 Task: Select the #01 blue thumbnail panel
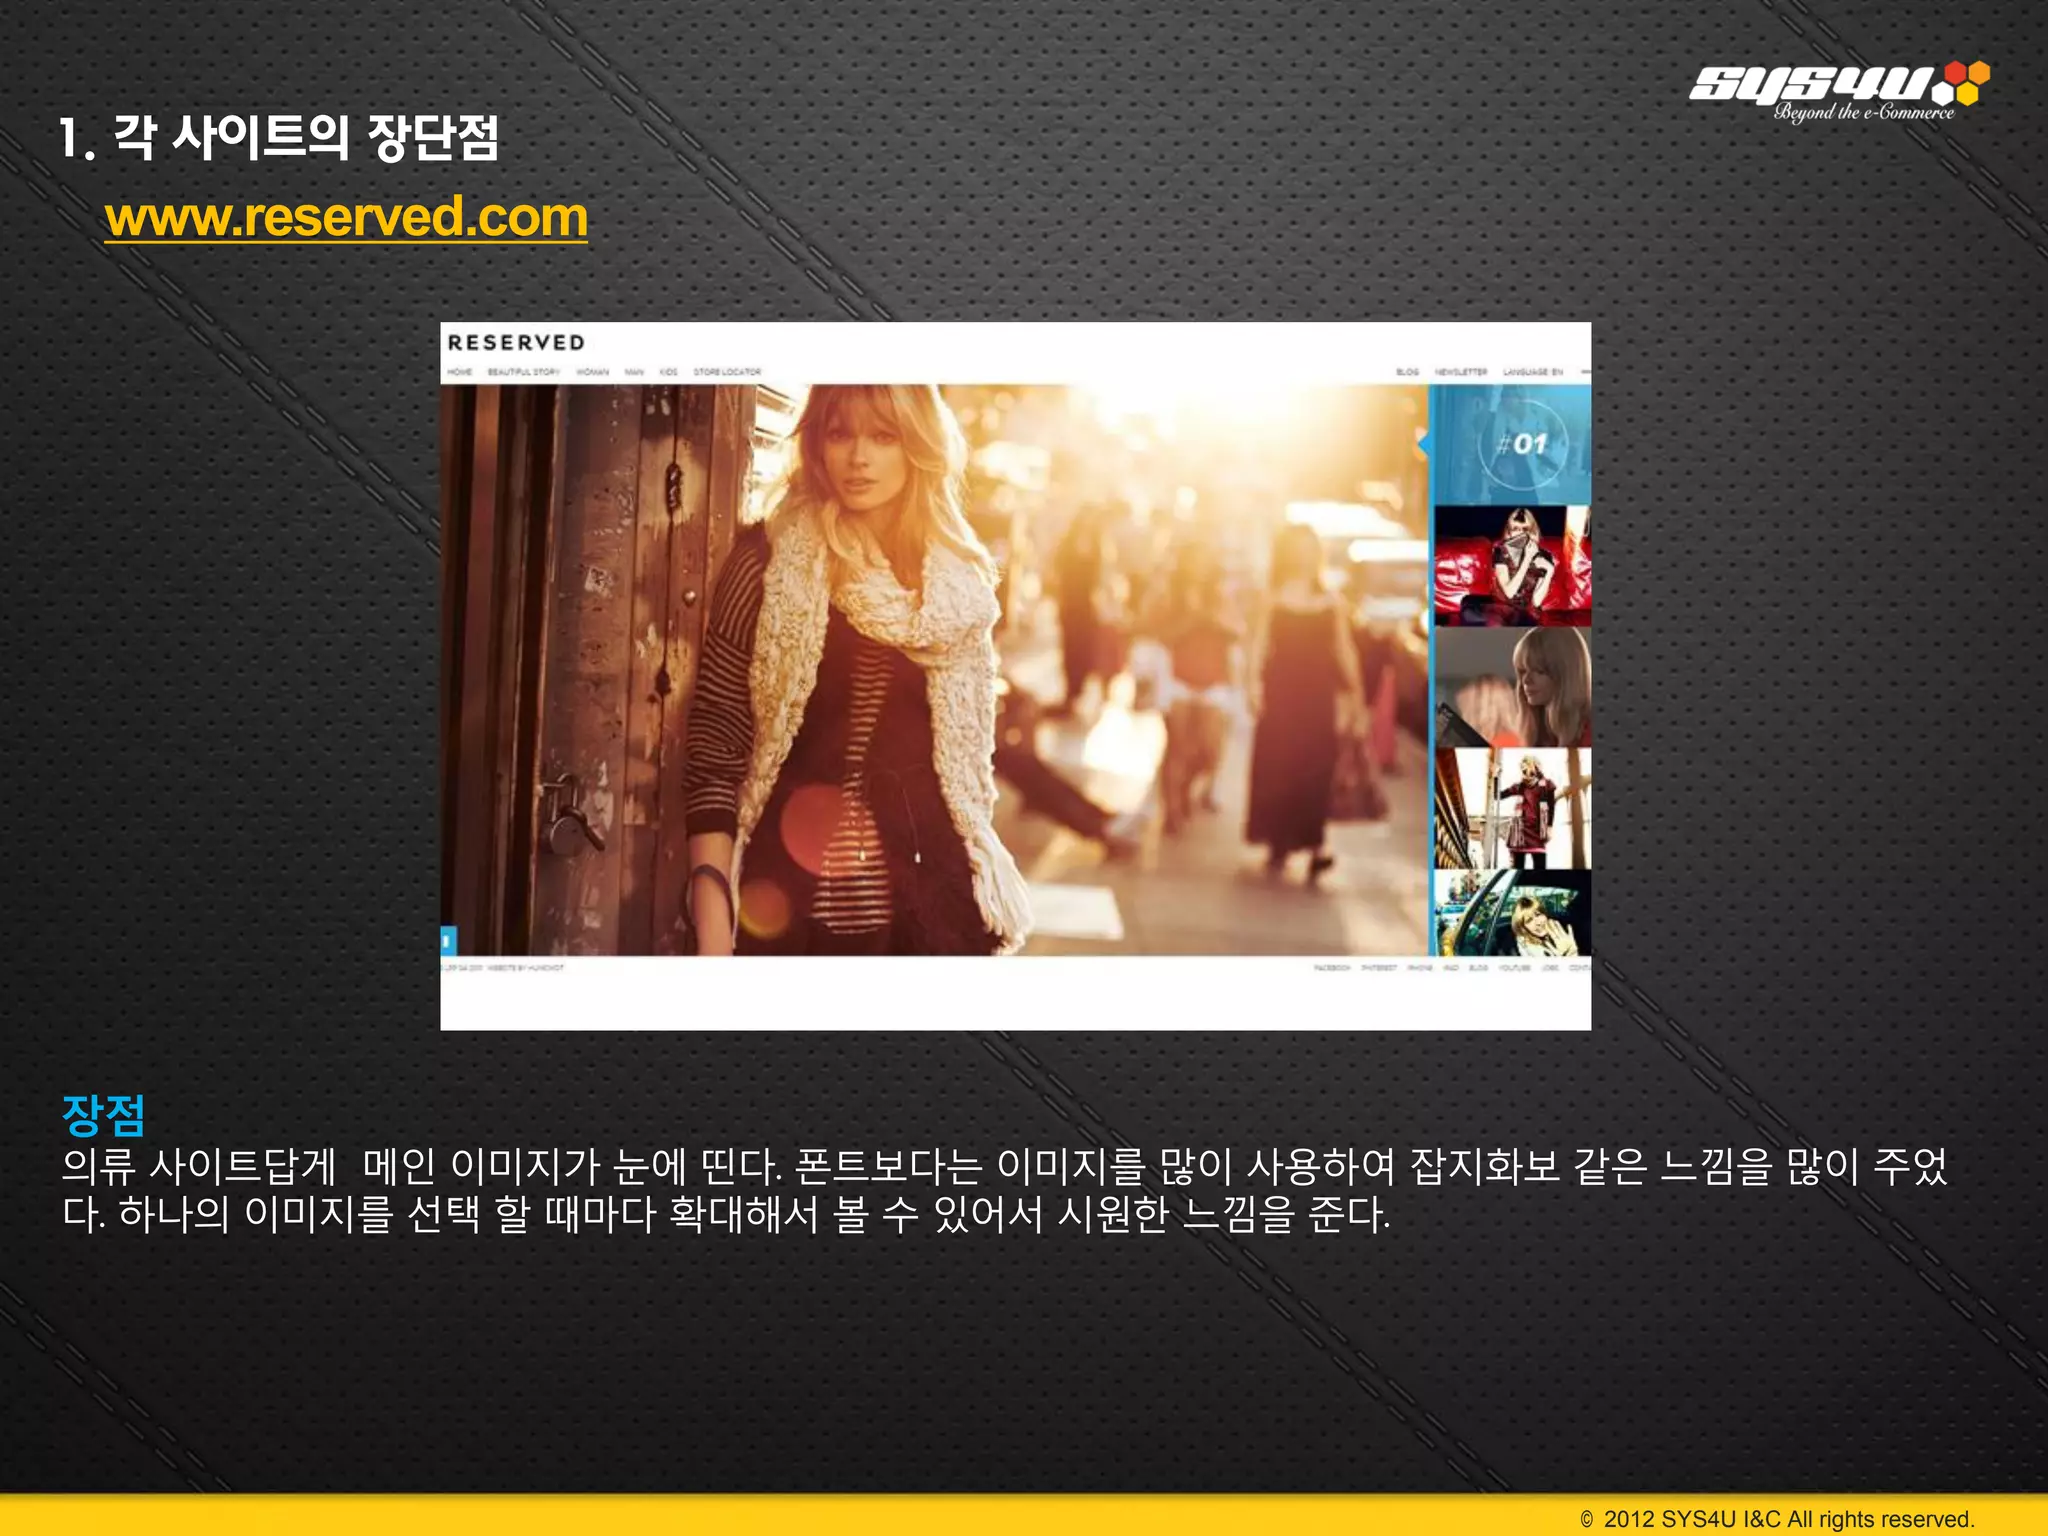point(1512,444)
